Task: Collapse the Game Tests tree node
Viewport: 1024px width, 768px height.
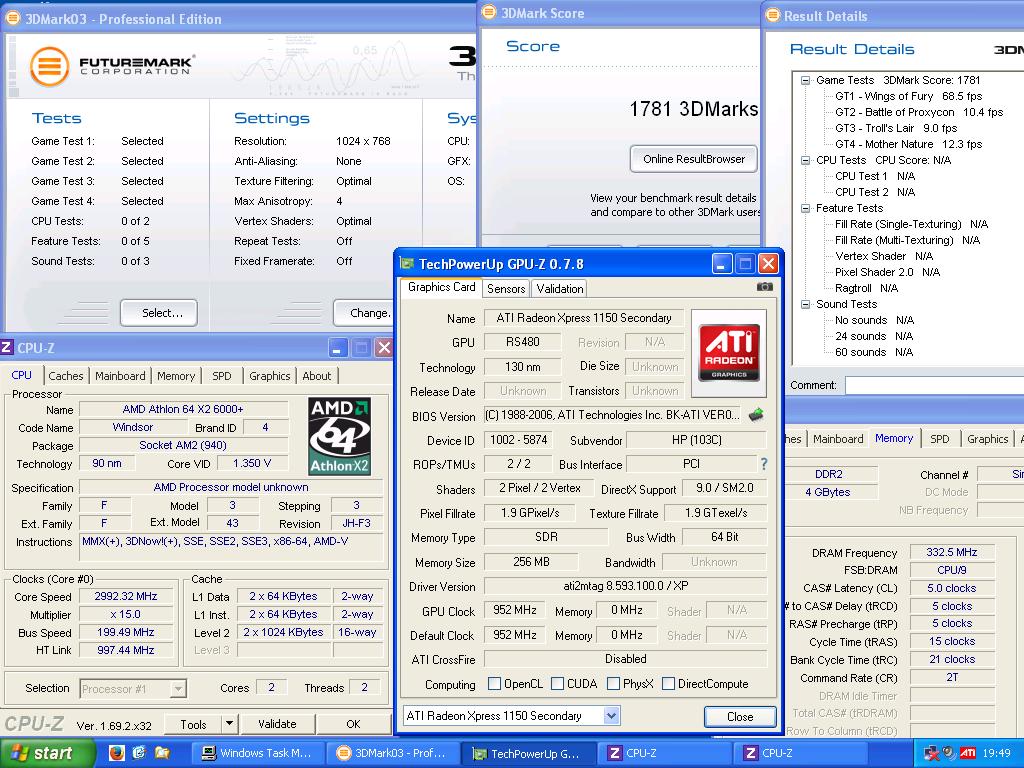Action: (x=806, y=80)
